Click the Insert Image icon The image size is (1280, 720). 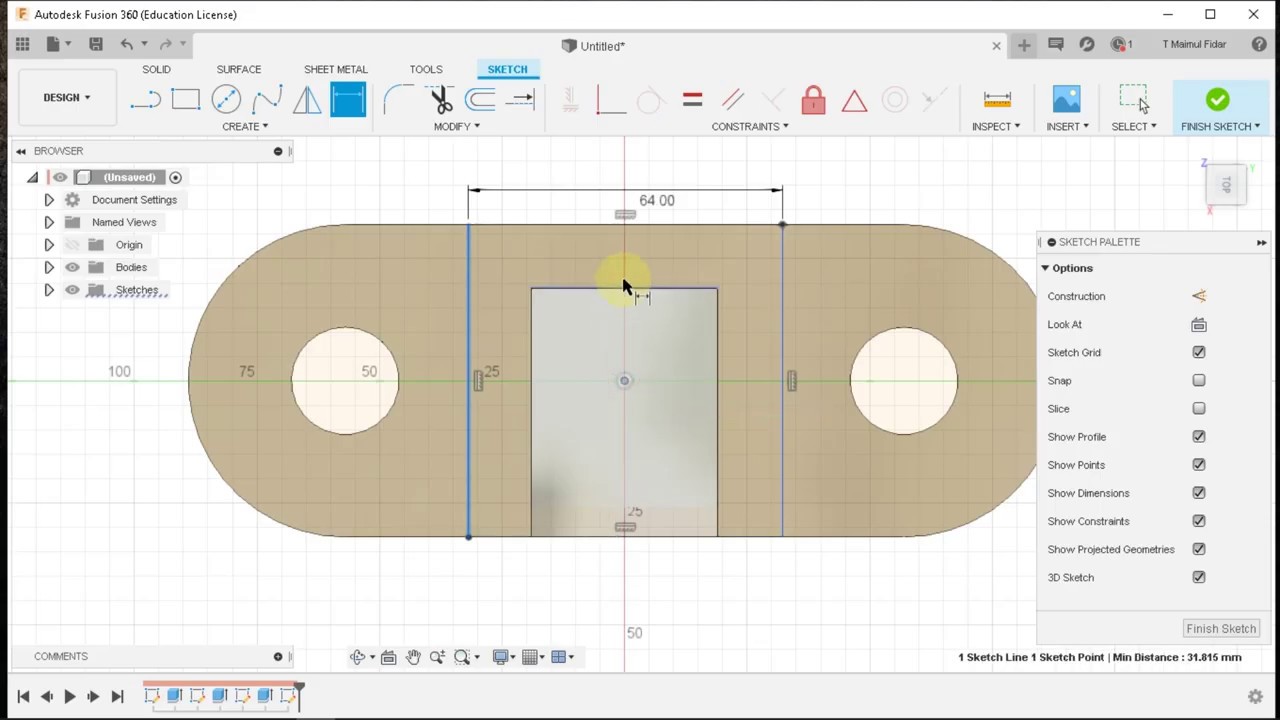click(x=1067, y=99)
